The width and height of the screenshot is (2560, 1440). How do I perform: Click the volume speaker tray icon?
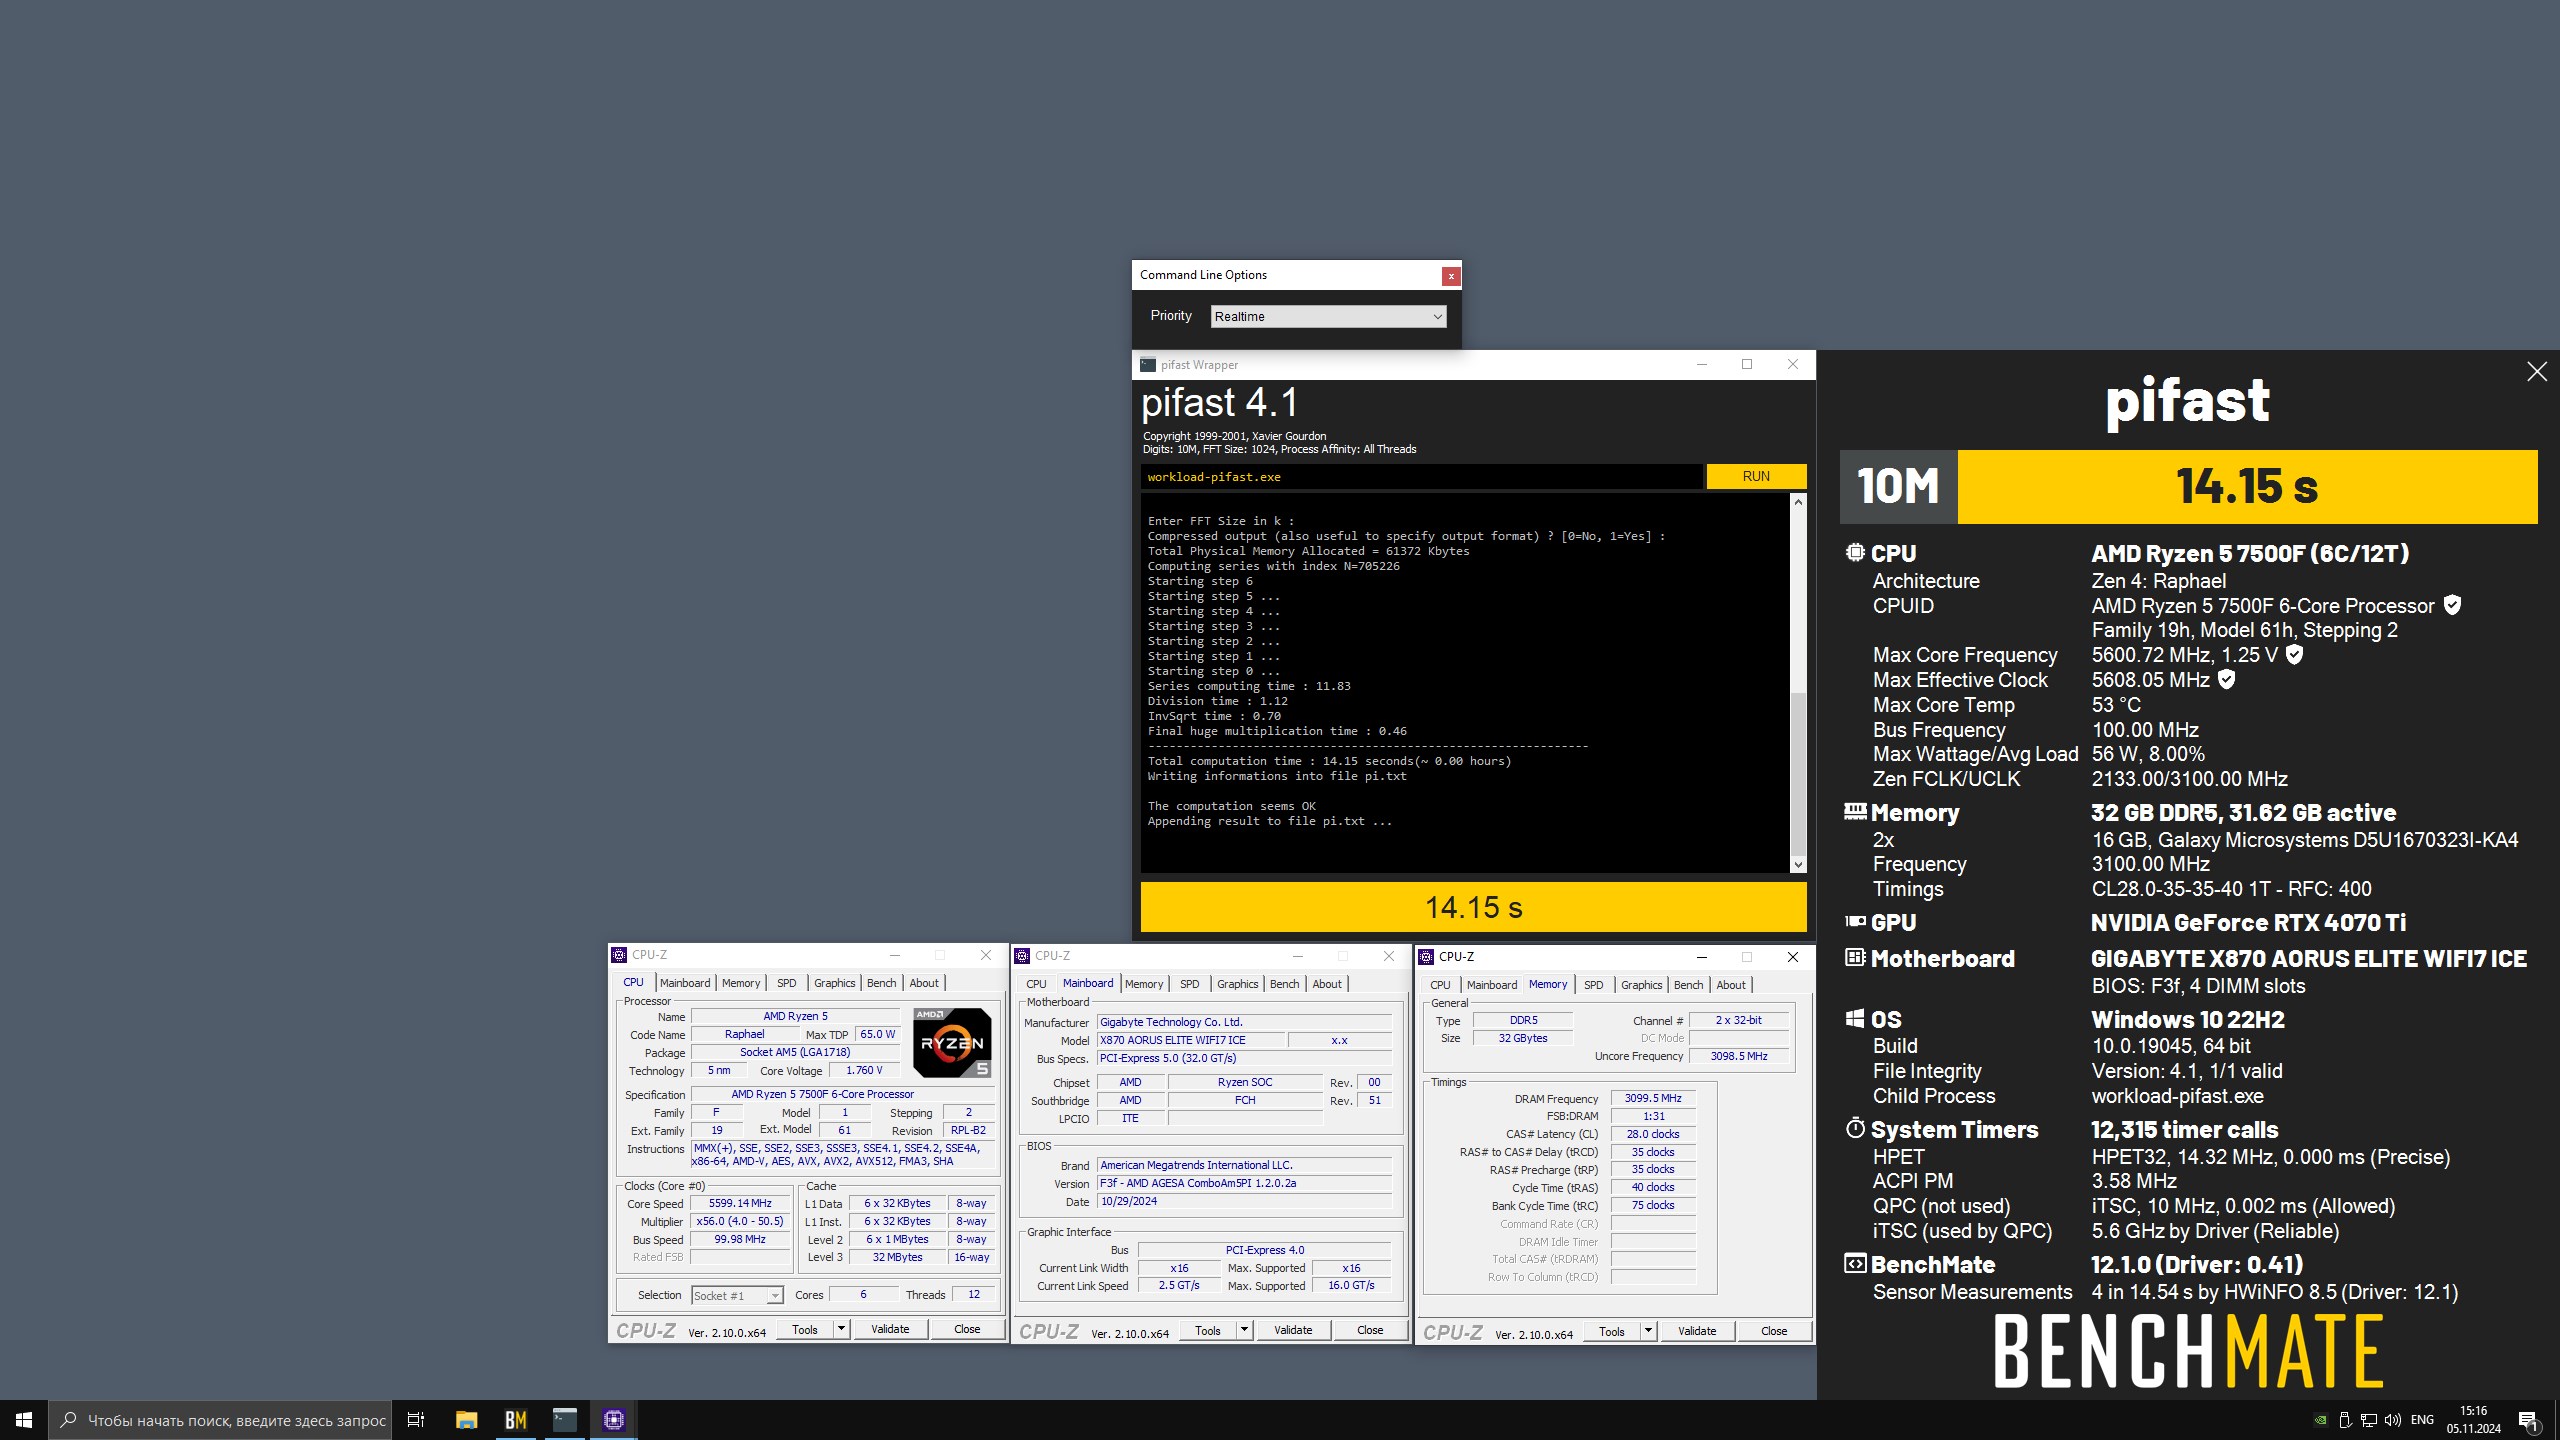click(2392, 1420)
